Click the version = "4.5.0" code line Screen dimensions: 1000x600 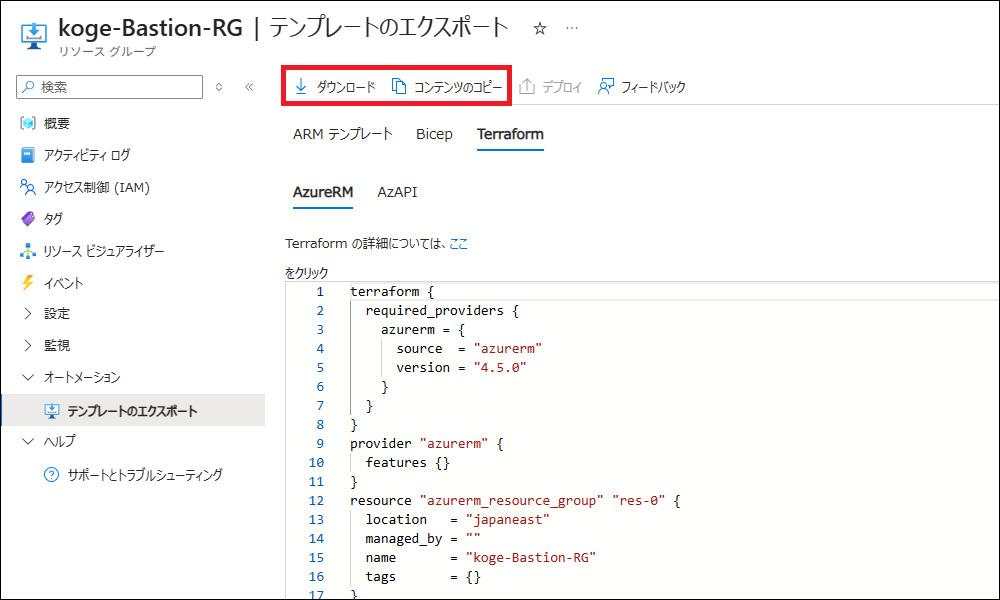click(461, 367)
